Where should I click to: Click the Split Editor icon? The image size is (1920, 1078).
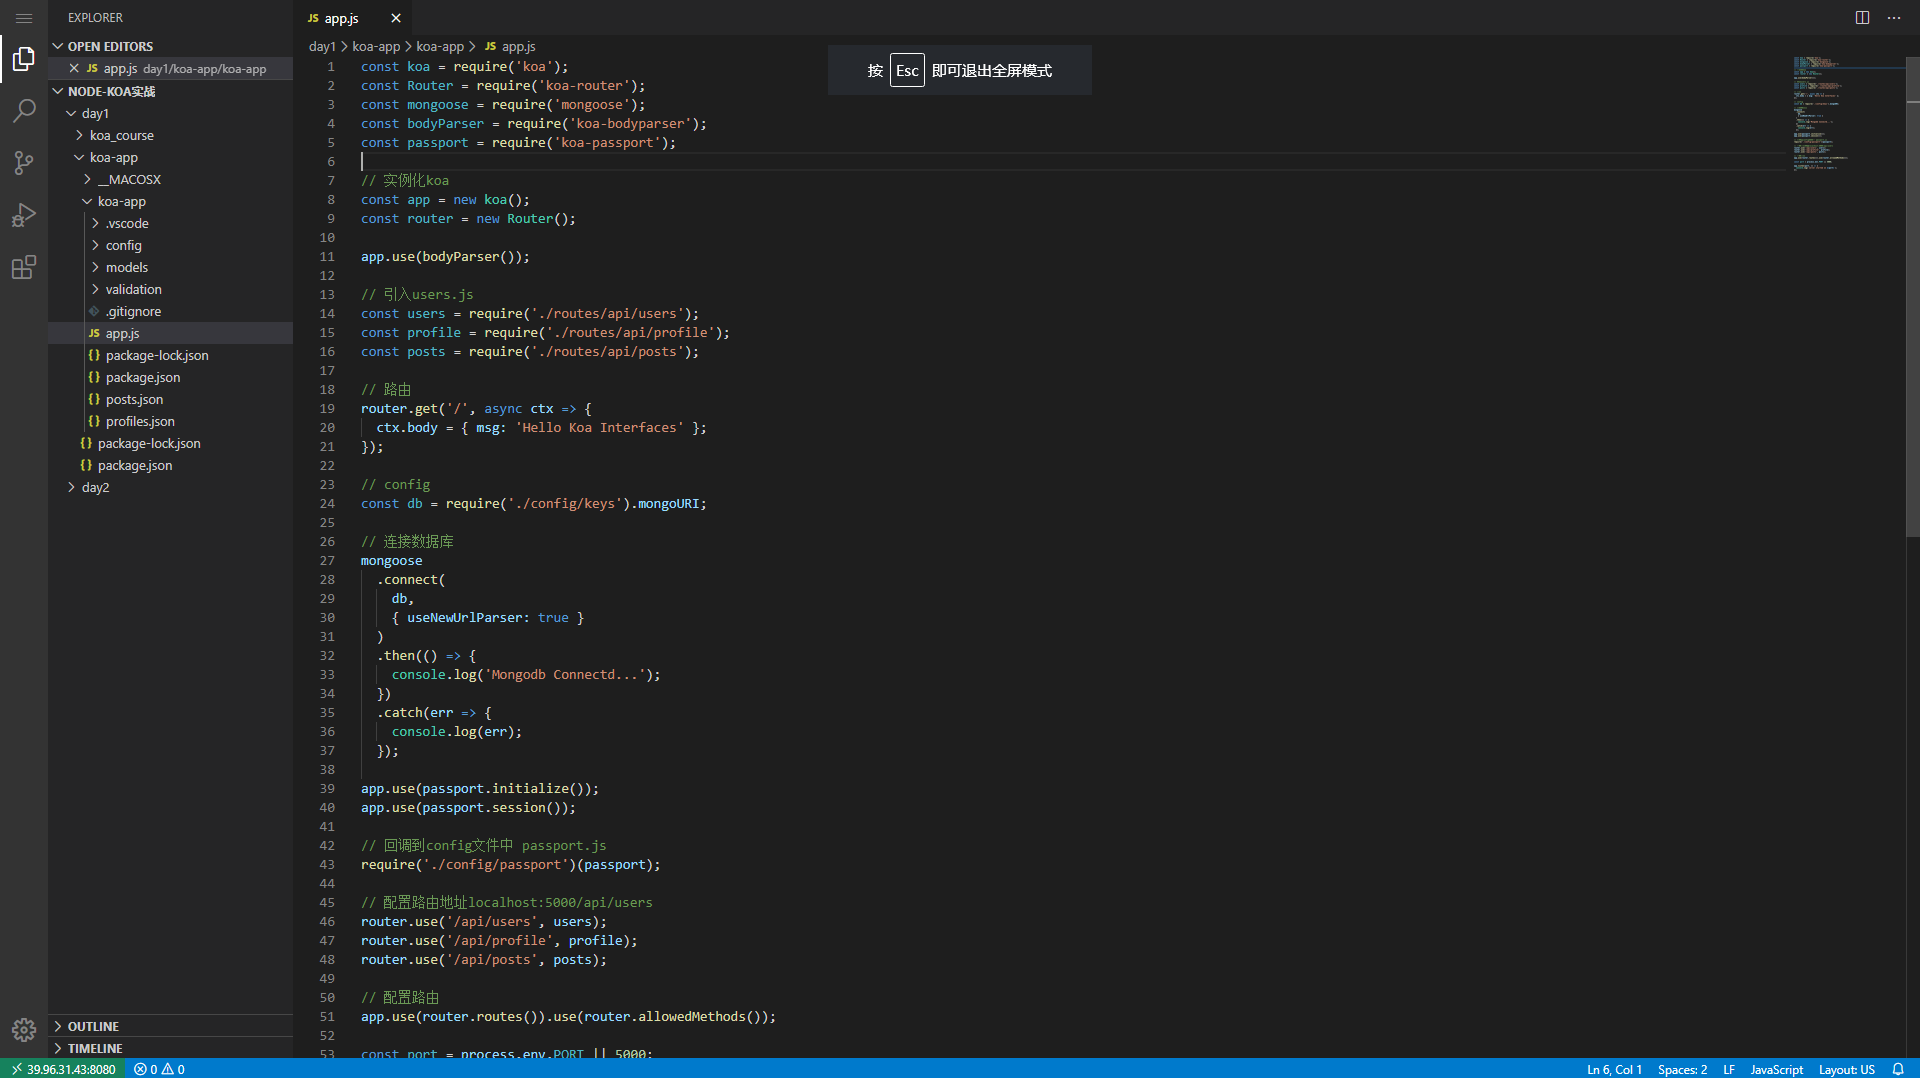(x=1862, y=18)
